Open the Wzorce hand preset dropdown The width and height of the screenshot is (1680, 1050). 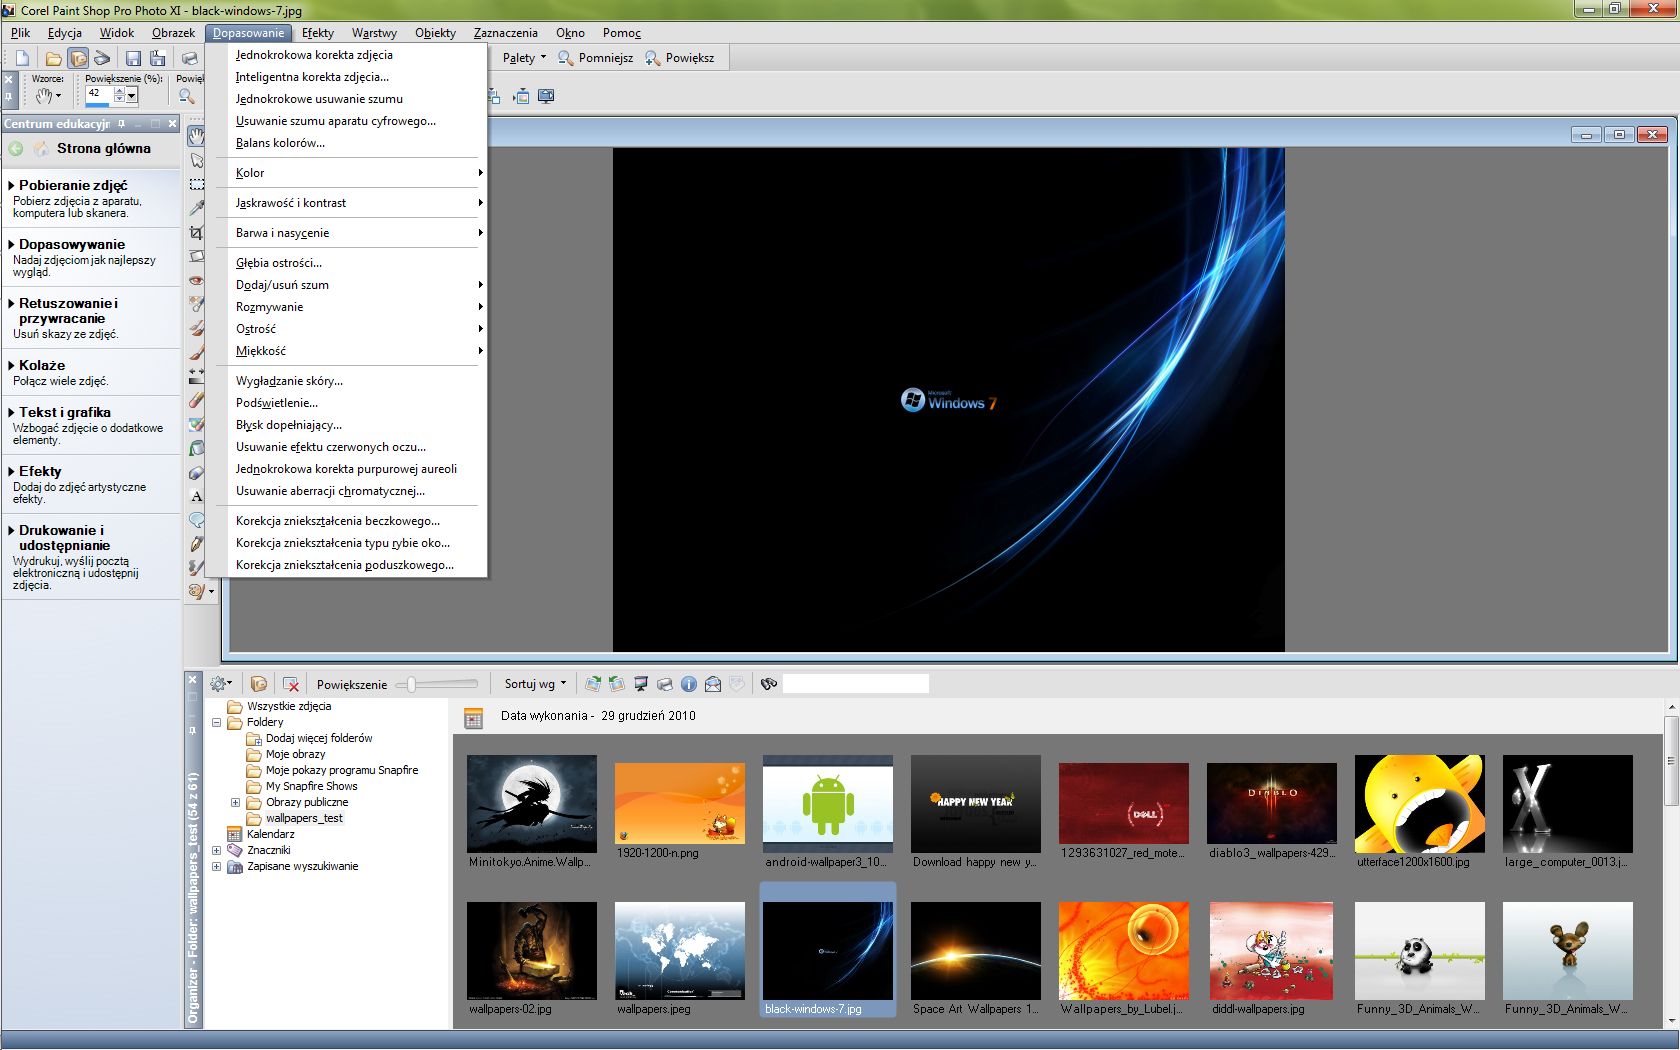49,96
